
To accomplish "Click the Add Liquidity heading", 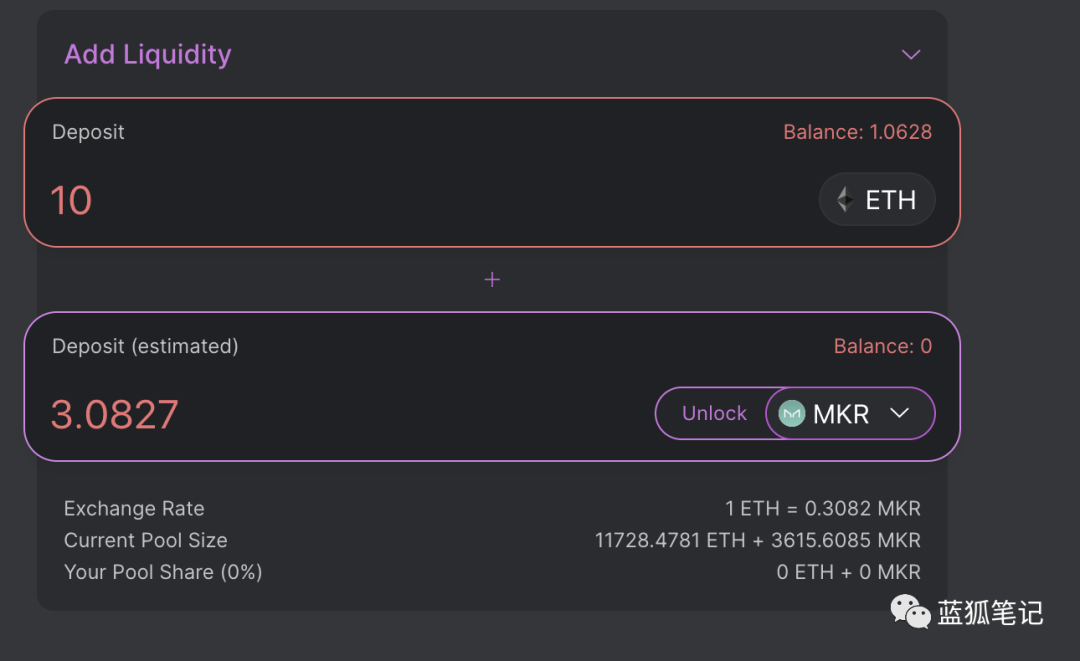I will (x=147, y=54).
